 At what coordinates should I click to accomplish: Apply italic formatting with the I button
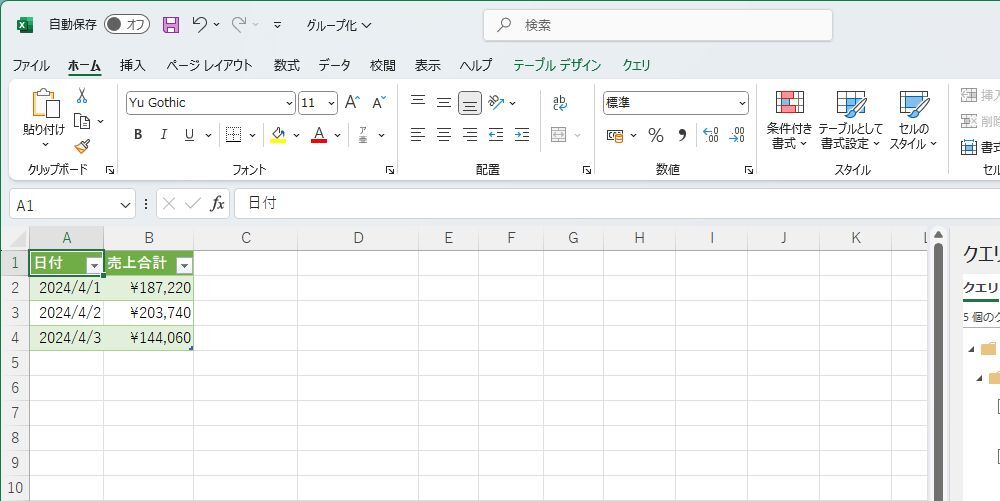click(163, 135)
